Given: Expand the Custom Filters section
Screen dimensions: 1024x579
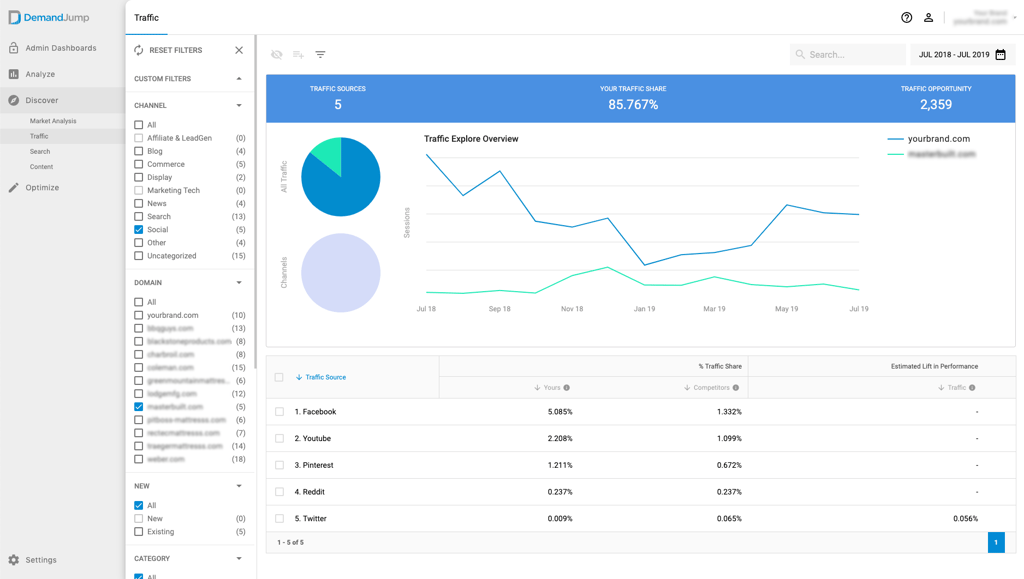Looking at the screenshot, I should pyautogui.click(x=239, y=78).
